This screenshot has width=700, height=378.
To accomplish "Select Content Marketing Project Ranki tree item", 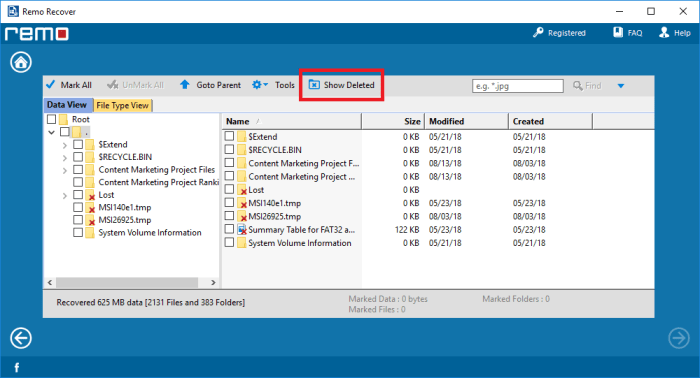I will pos(158,182).
